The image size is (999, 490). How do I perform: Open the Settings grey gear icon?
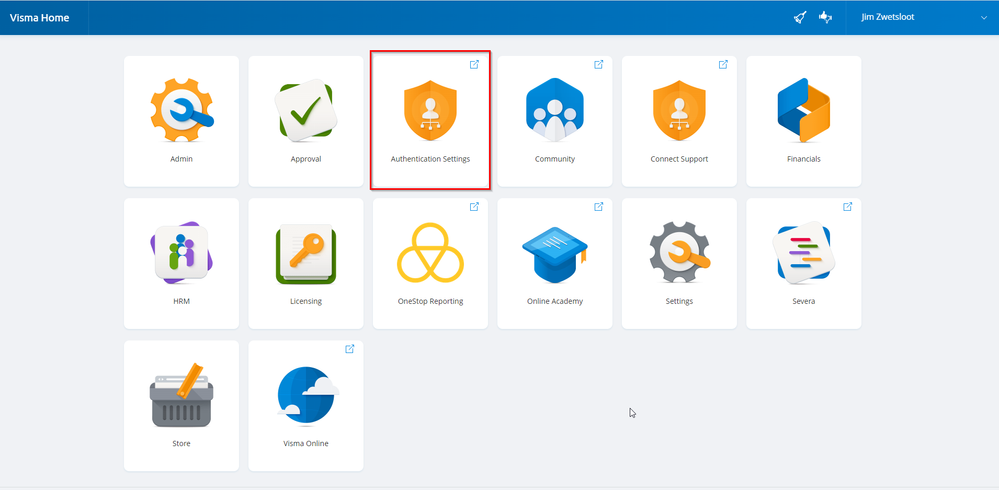tap(679, 253)
